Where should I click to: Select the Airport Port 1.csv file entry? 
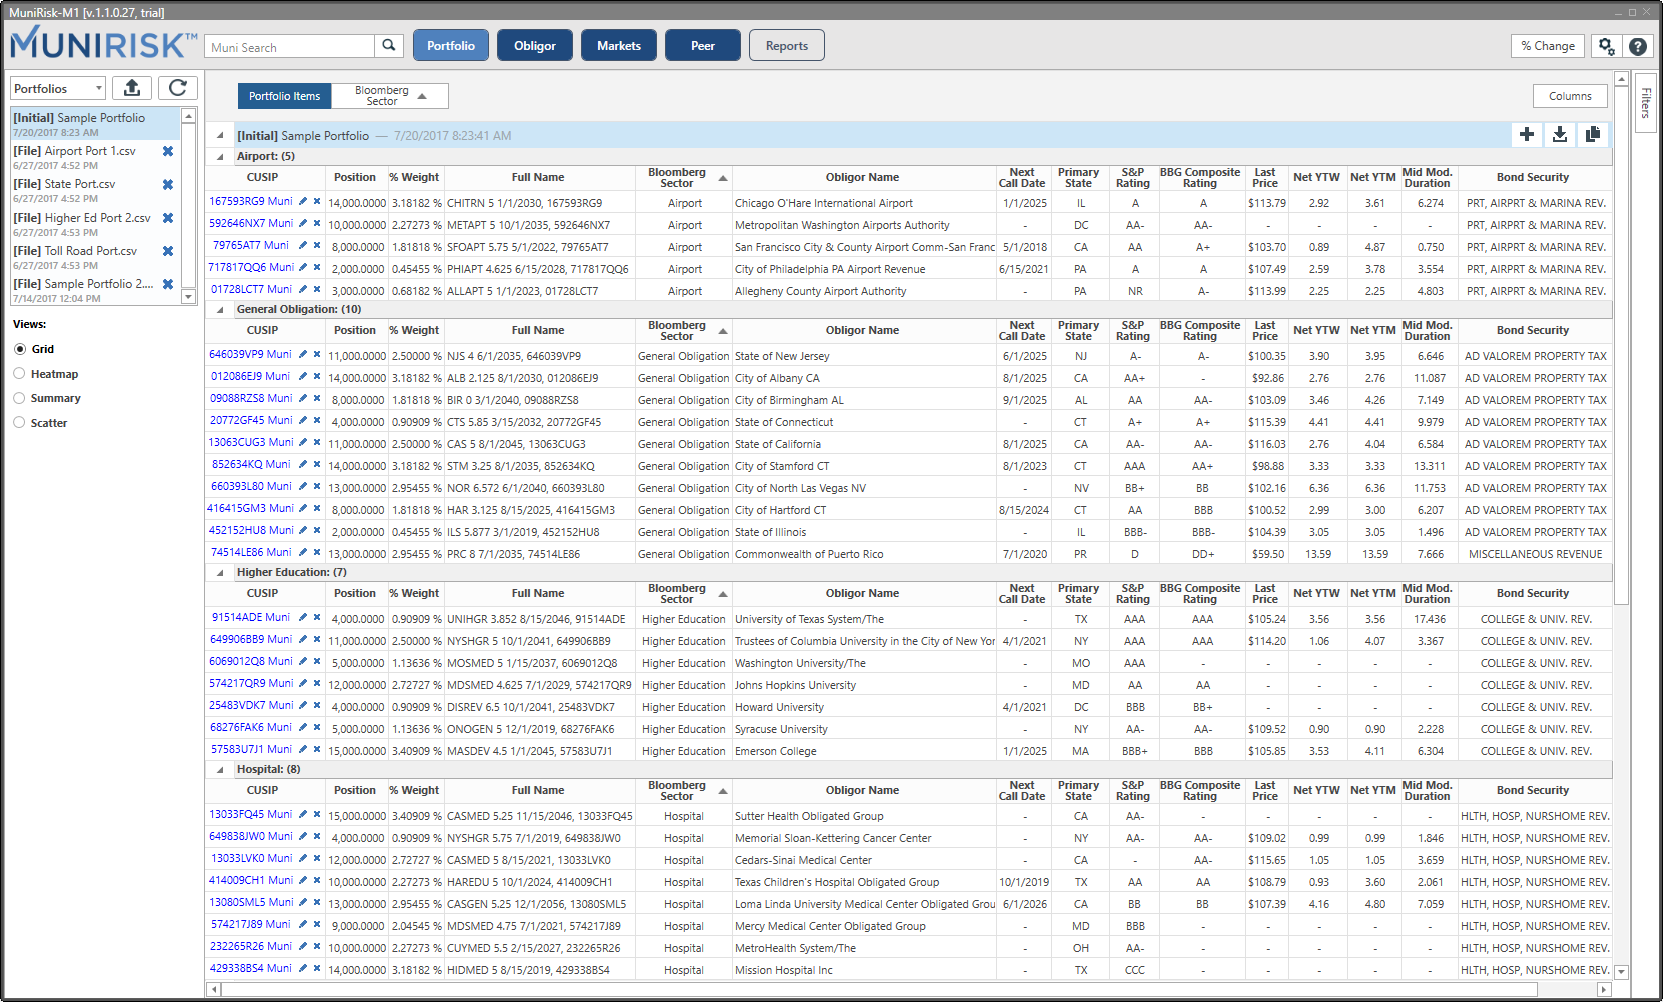86,157
